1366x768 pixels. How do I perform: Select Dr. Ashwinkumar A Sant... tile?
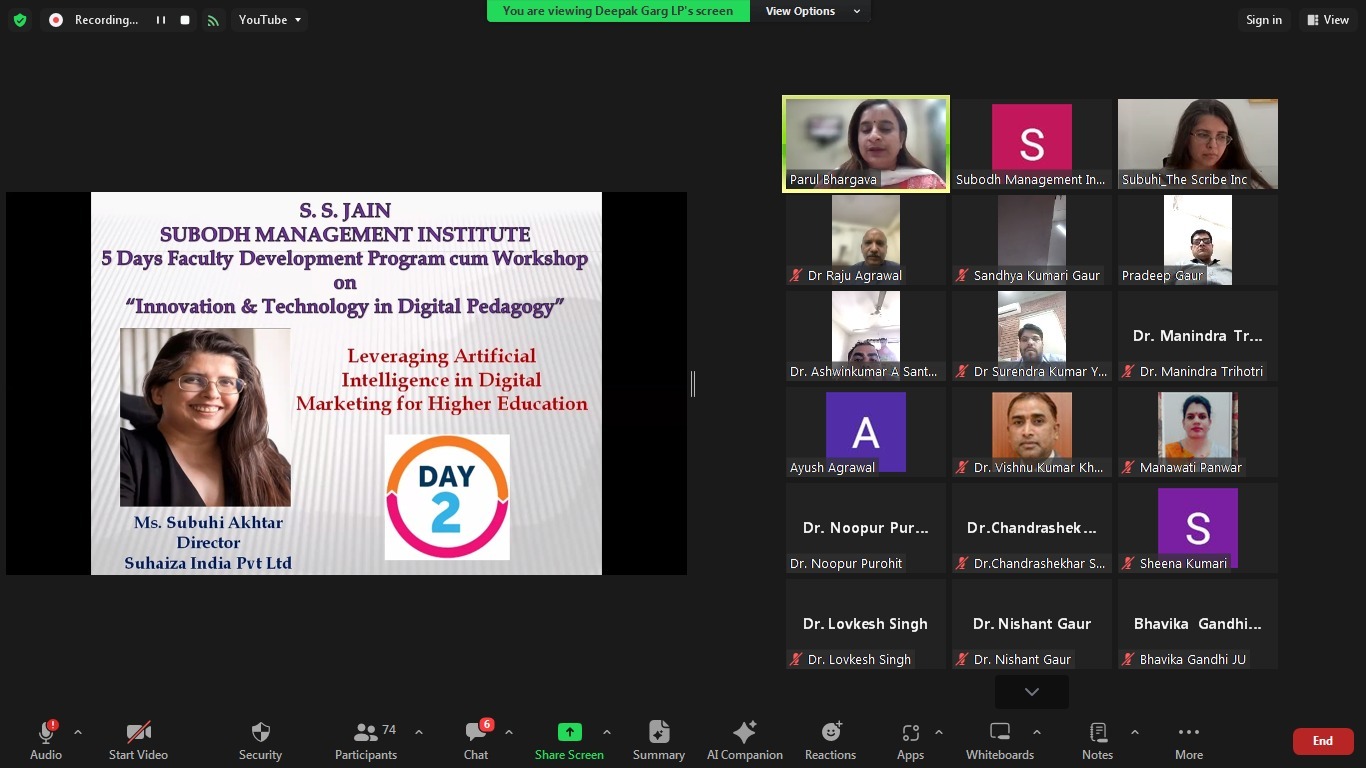(866, 336)
